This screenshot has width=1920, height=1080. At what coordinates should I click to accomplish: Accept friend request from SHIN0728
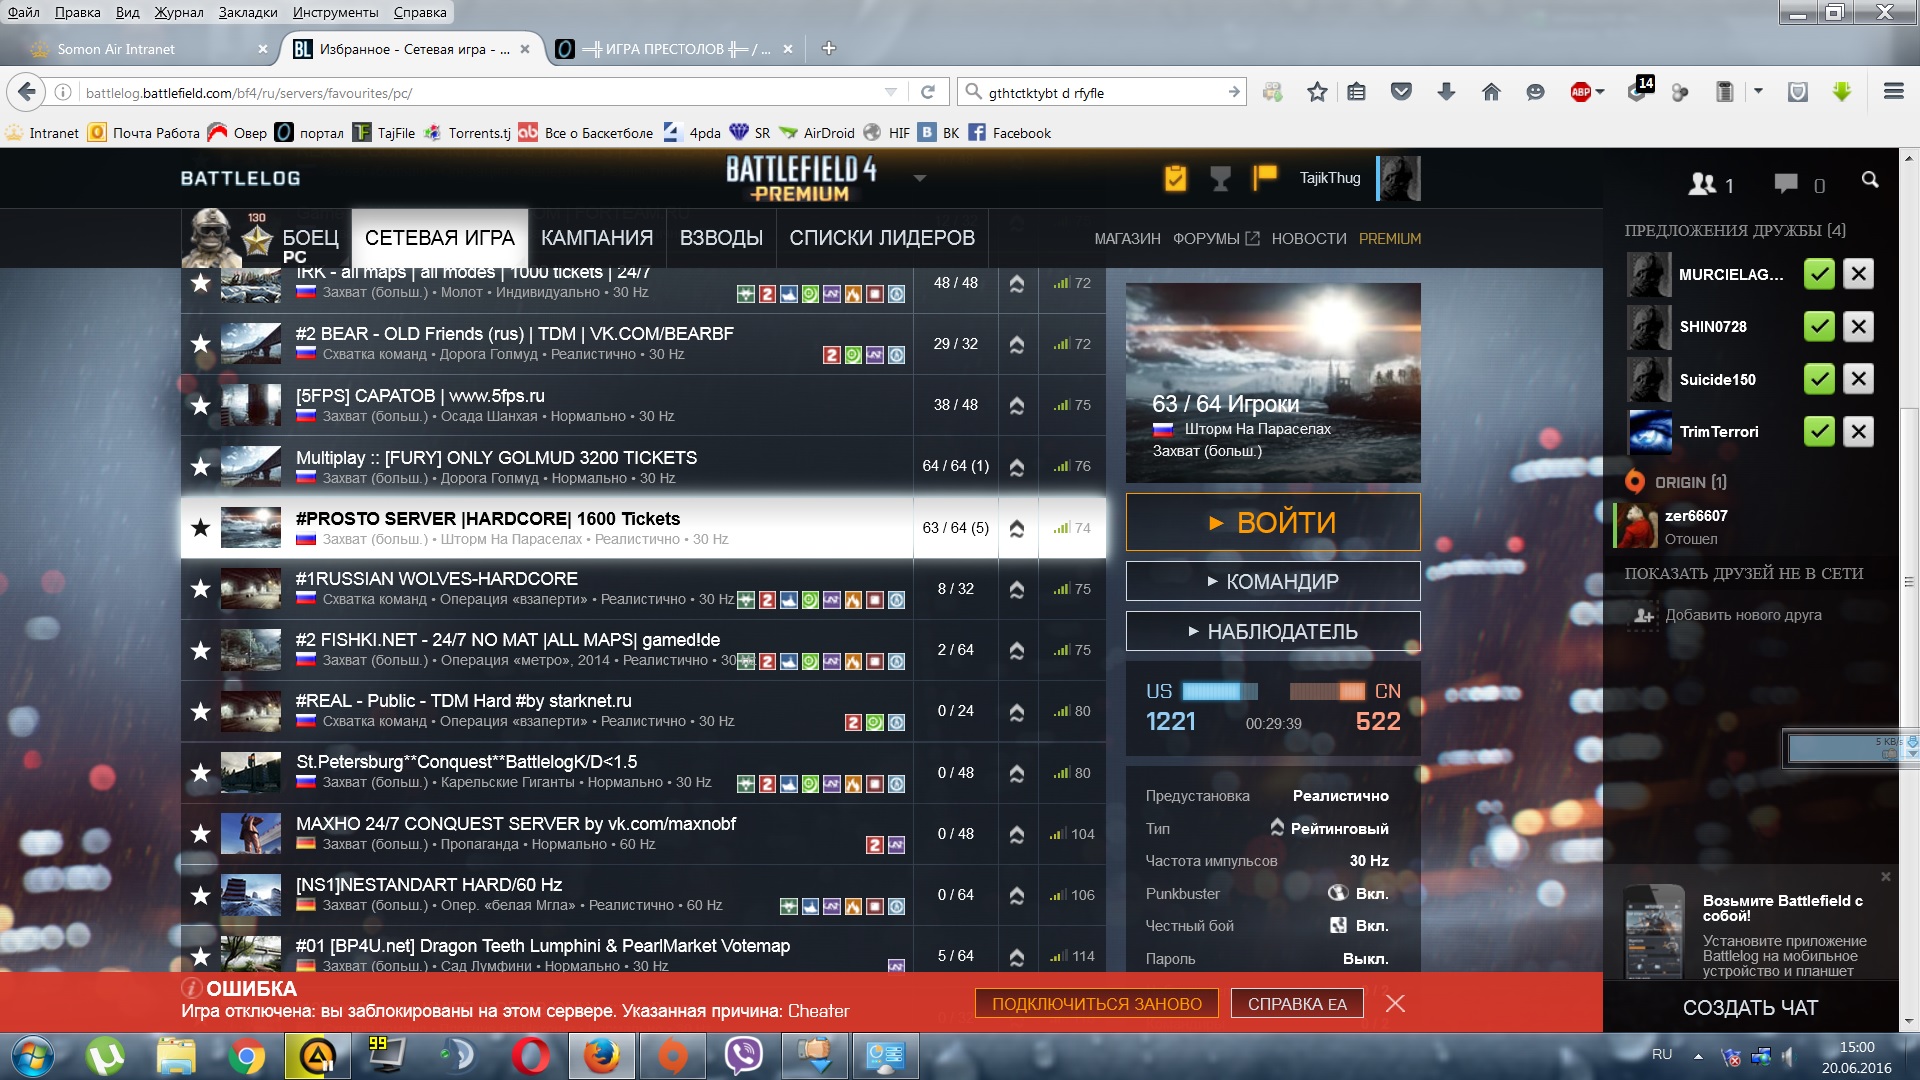pyautogui.click(x=1818, y=327)
